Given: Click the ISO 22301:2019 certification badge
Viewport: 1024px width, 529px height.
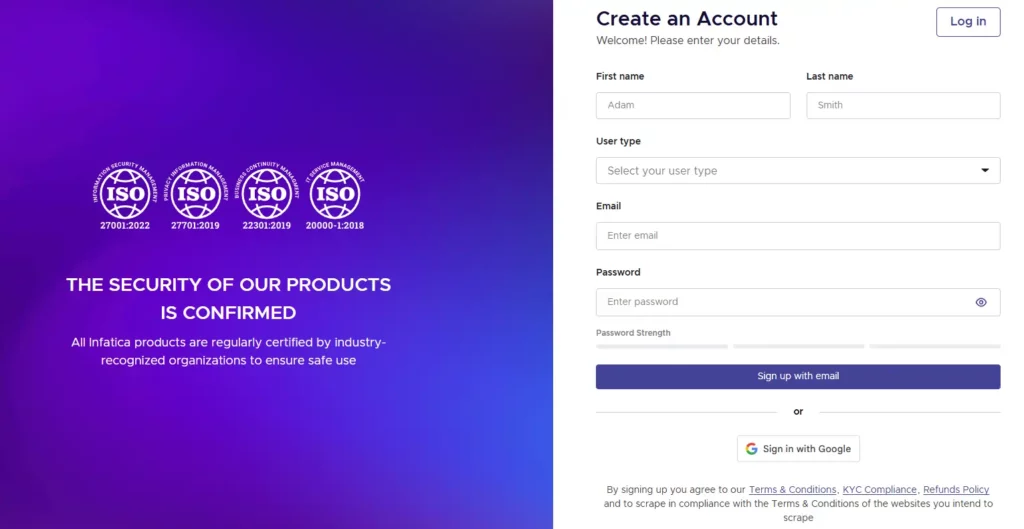Looking at the screenshot, I should 266,195.
